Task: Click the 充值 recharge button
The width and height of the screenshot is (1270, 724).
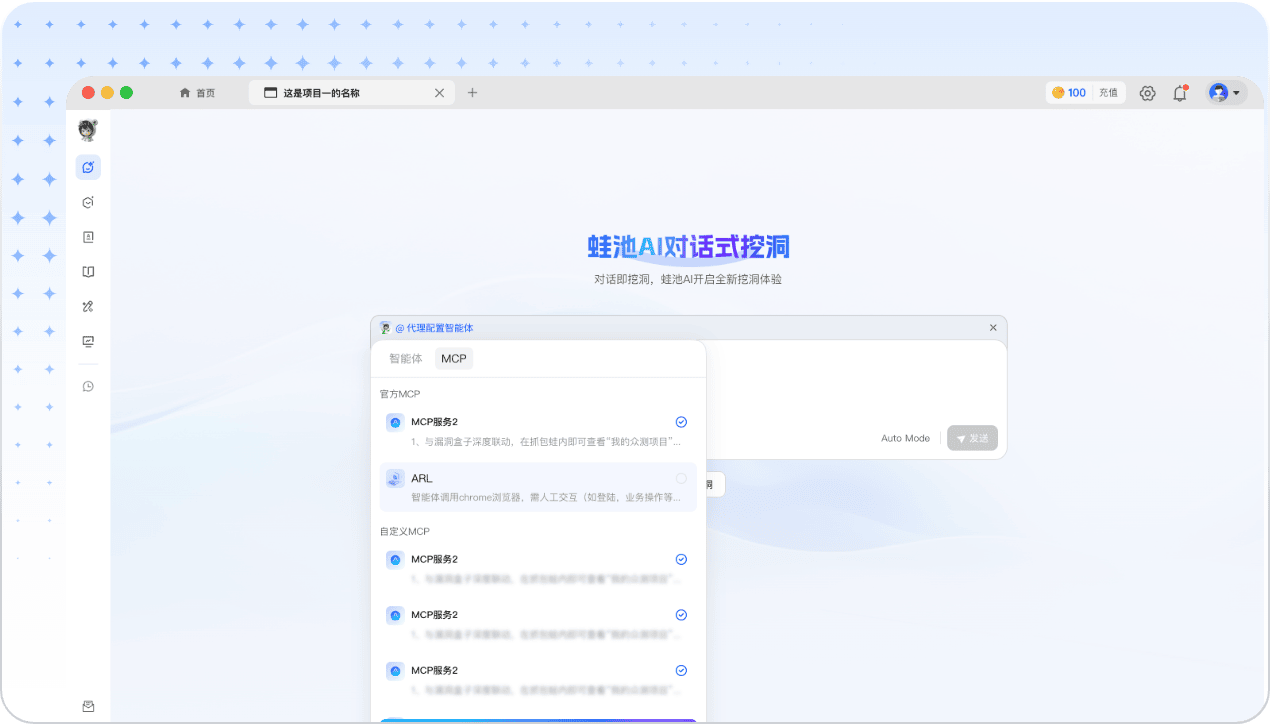Action: (1108, 93)
